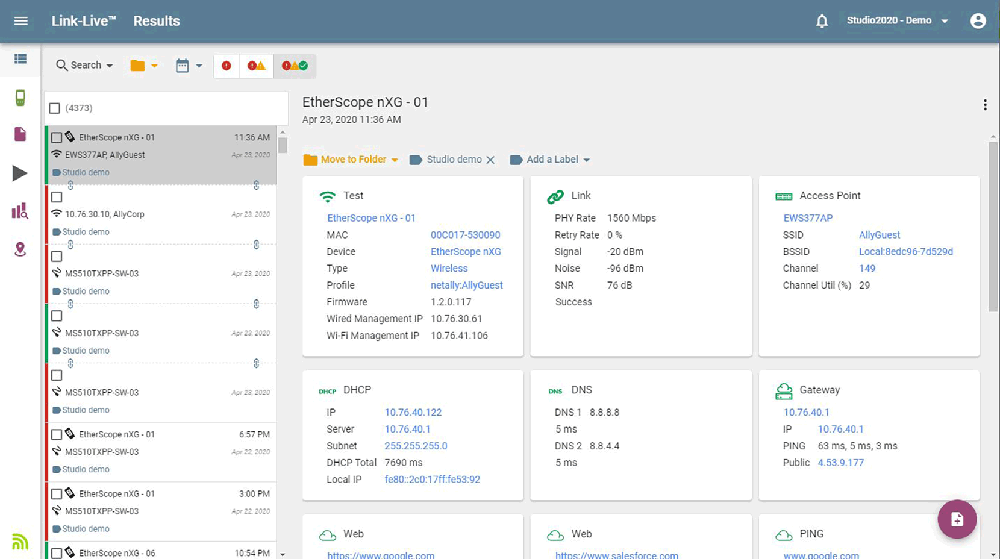
Task: Open the channel 149 link
Action: (x=867, y=268)
